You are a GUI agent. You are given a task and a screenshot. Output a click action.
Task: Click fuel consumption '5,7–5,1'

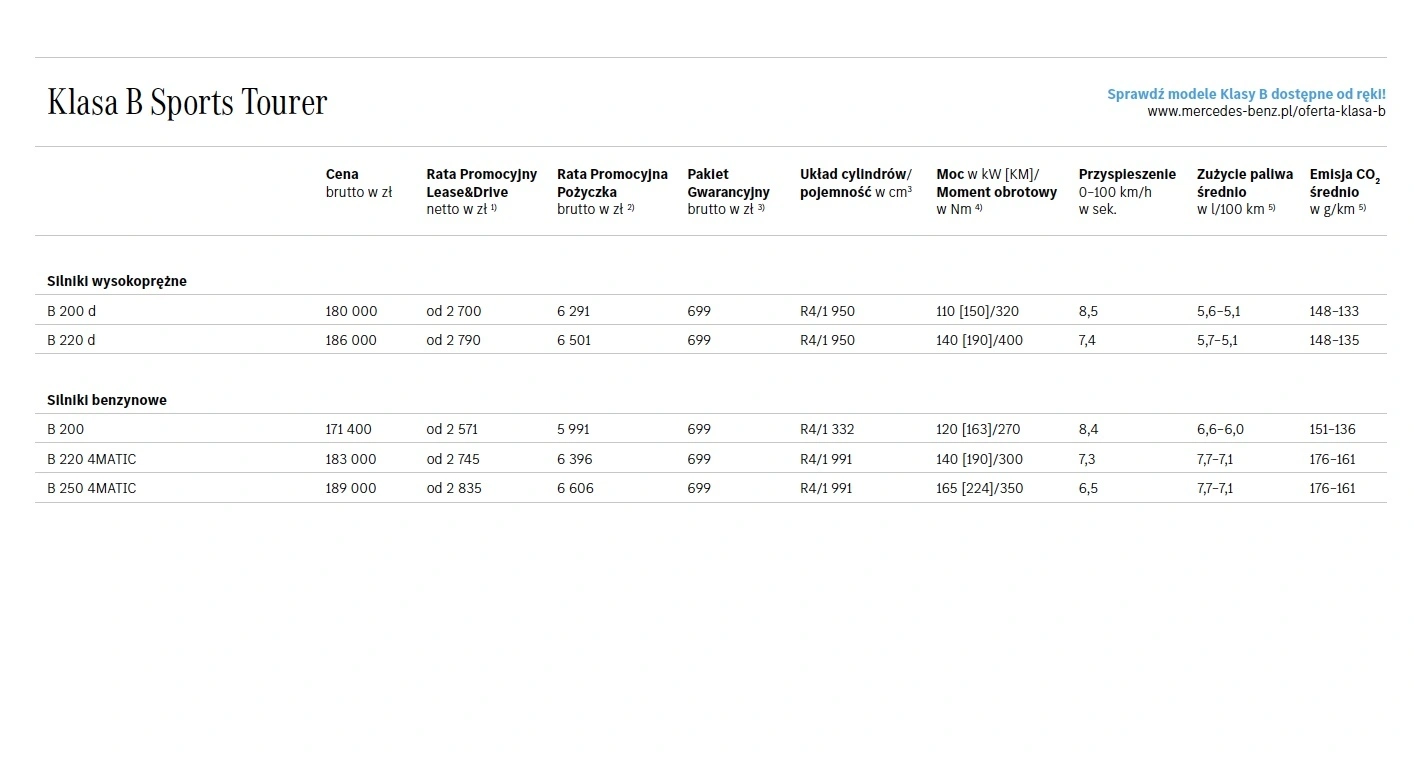(x=1217, y=340)
